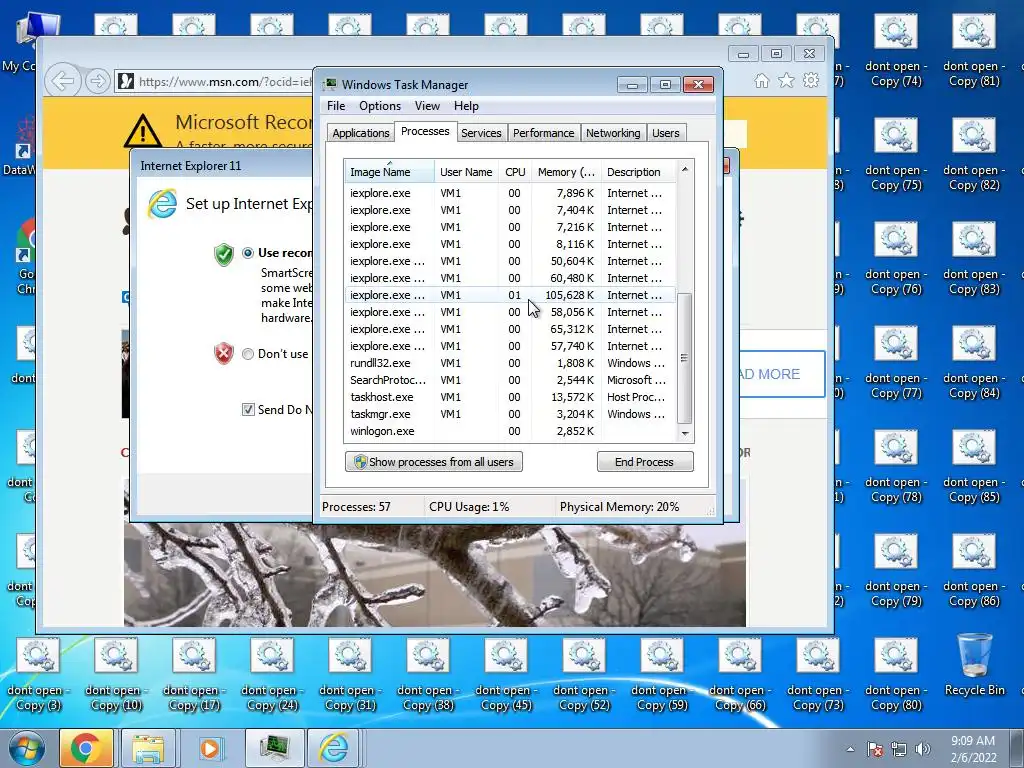
Task: Open the Action Center flag icon
Action: click(x=875, y=749)
